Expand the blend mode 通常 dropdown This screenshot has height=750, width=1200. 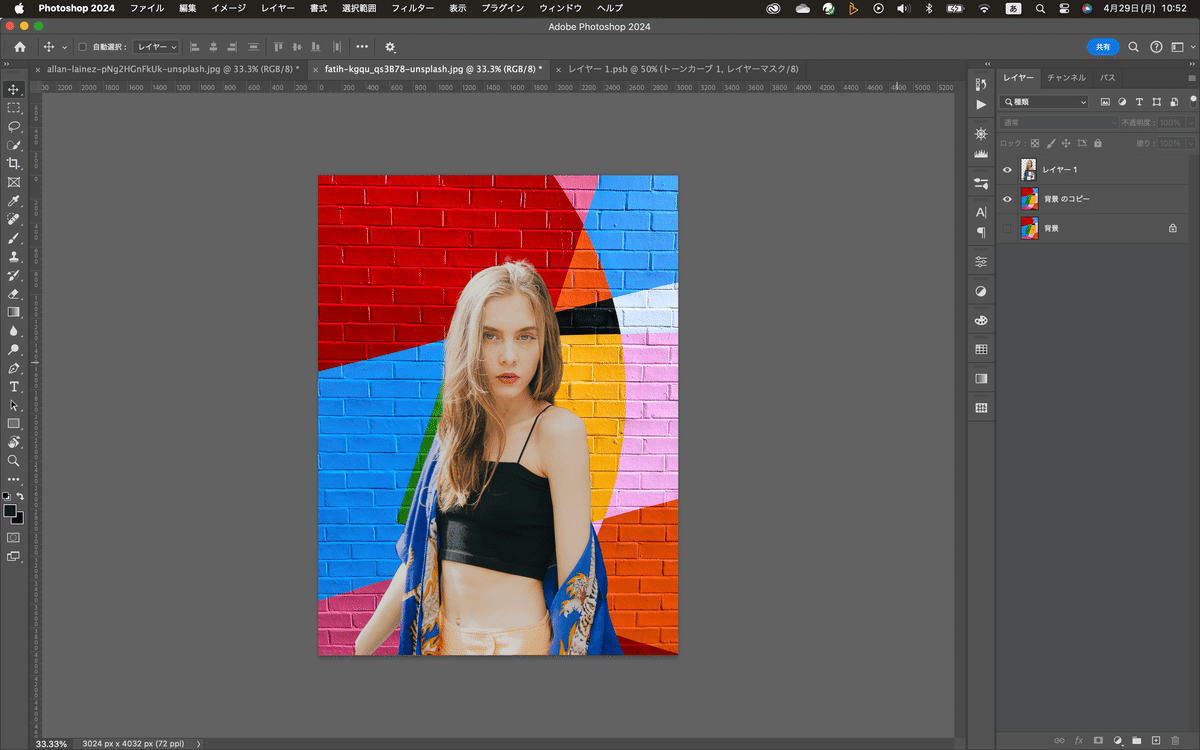(1059, 122)
